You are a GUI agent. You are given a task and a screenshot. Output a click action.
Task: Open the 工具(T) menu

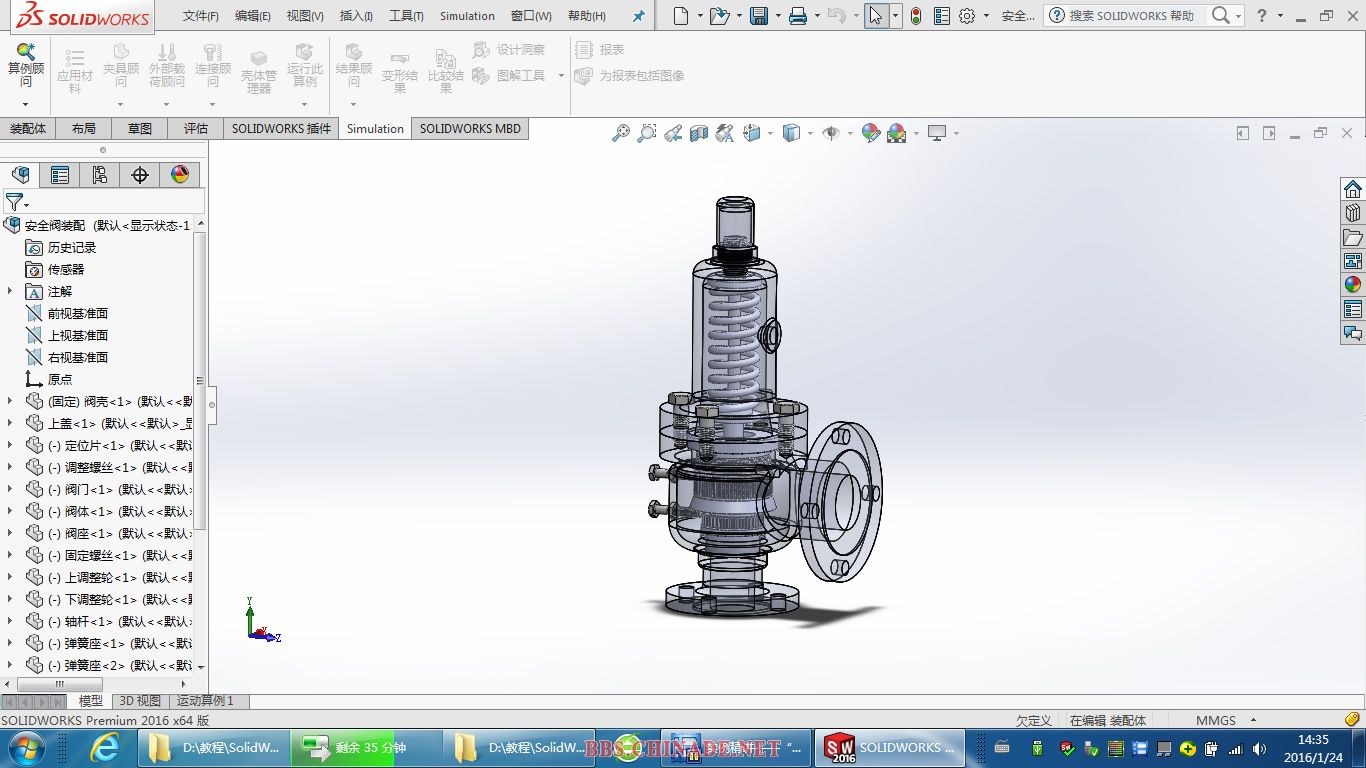click(406, 16)
